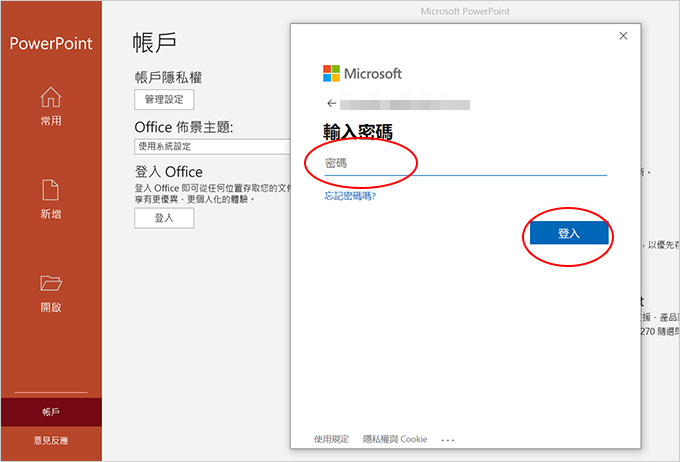Open the more options ellipsis in dialog footer
Image resolution: width=680 pixels, height=462 pixels.
(448, 440)
